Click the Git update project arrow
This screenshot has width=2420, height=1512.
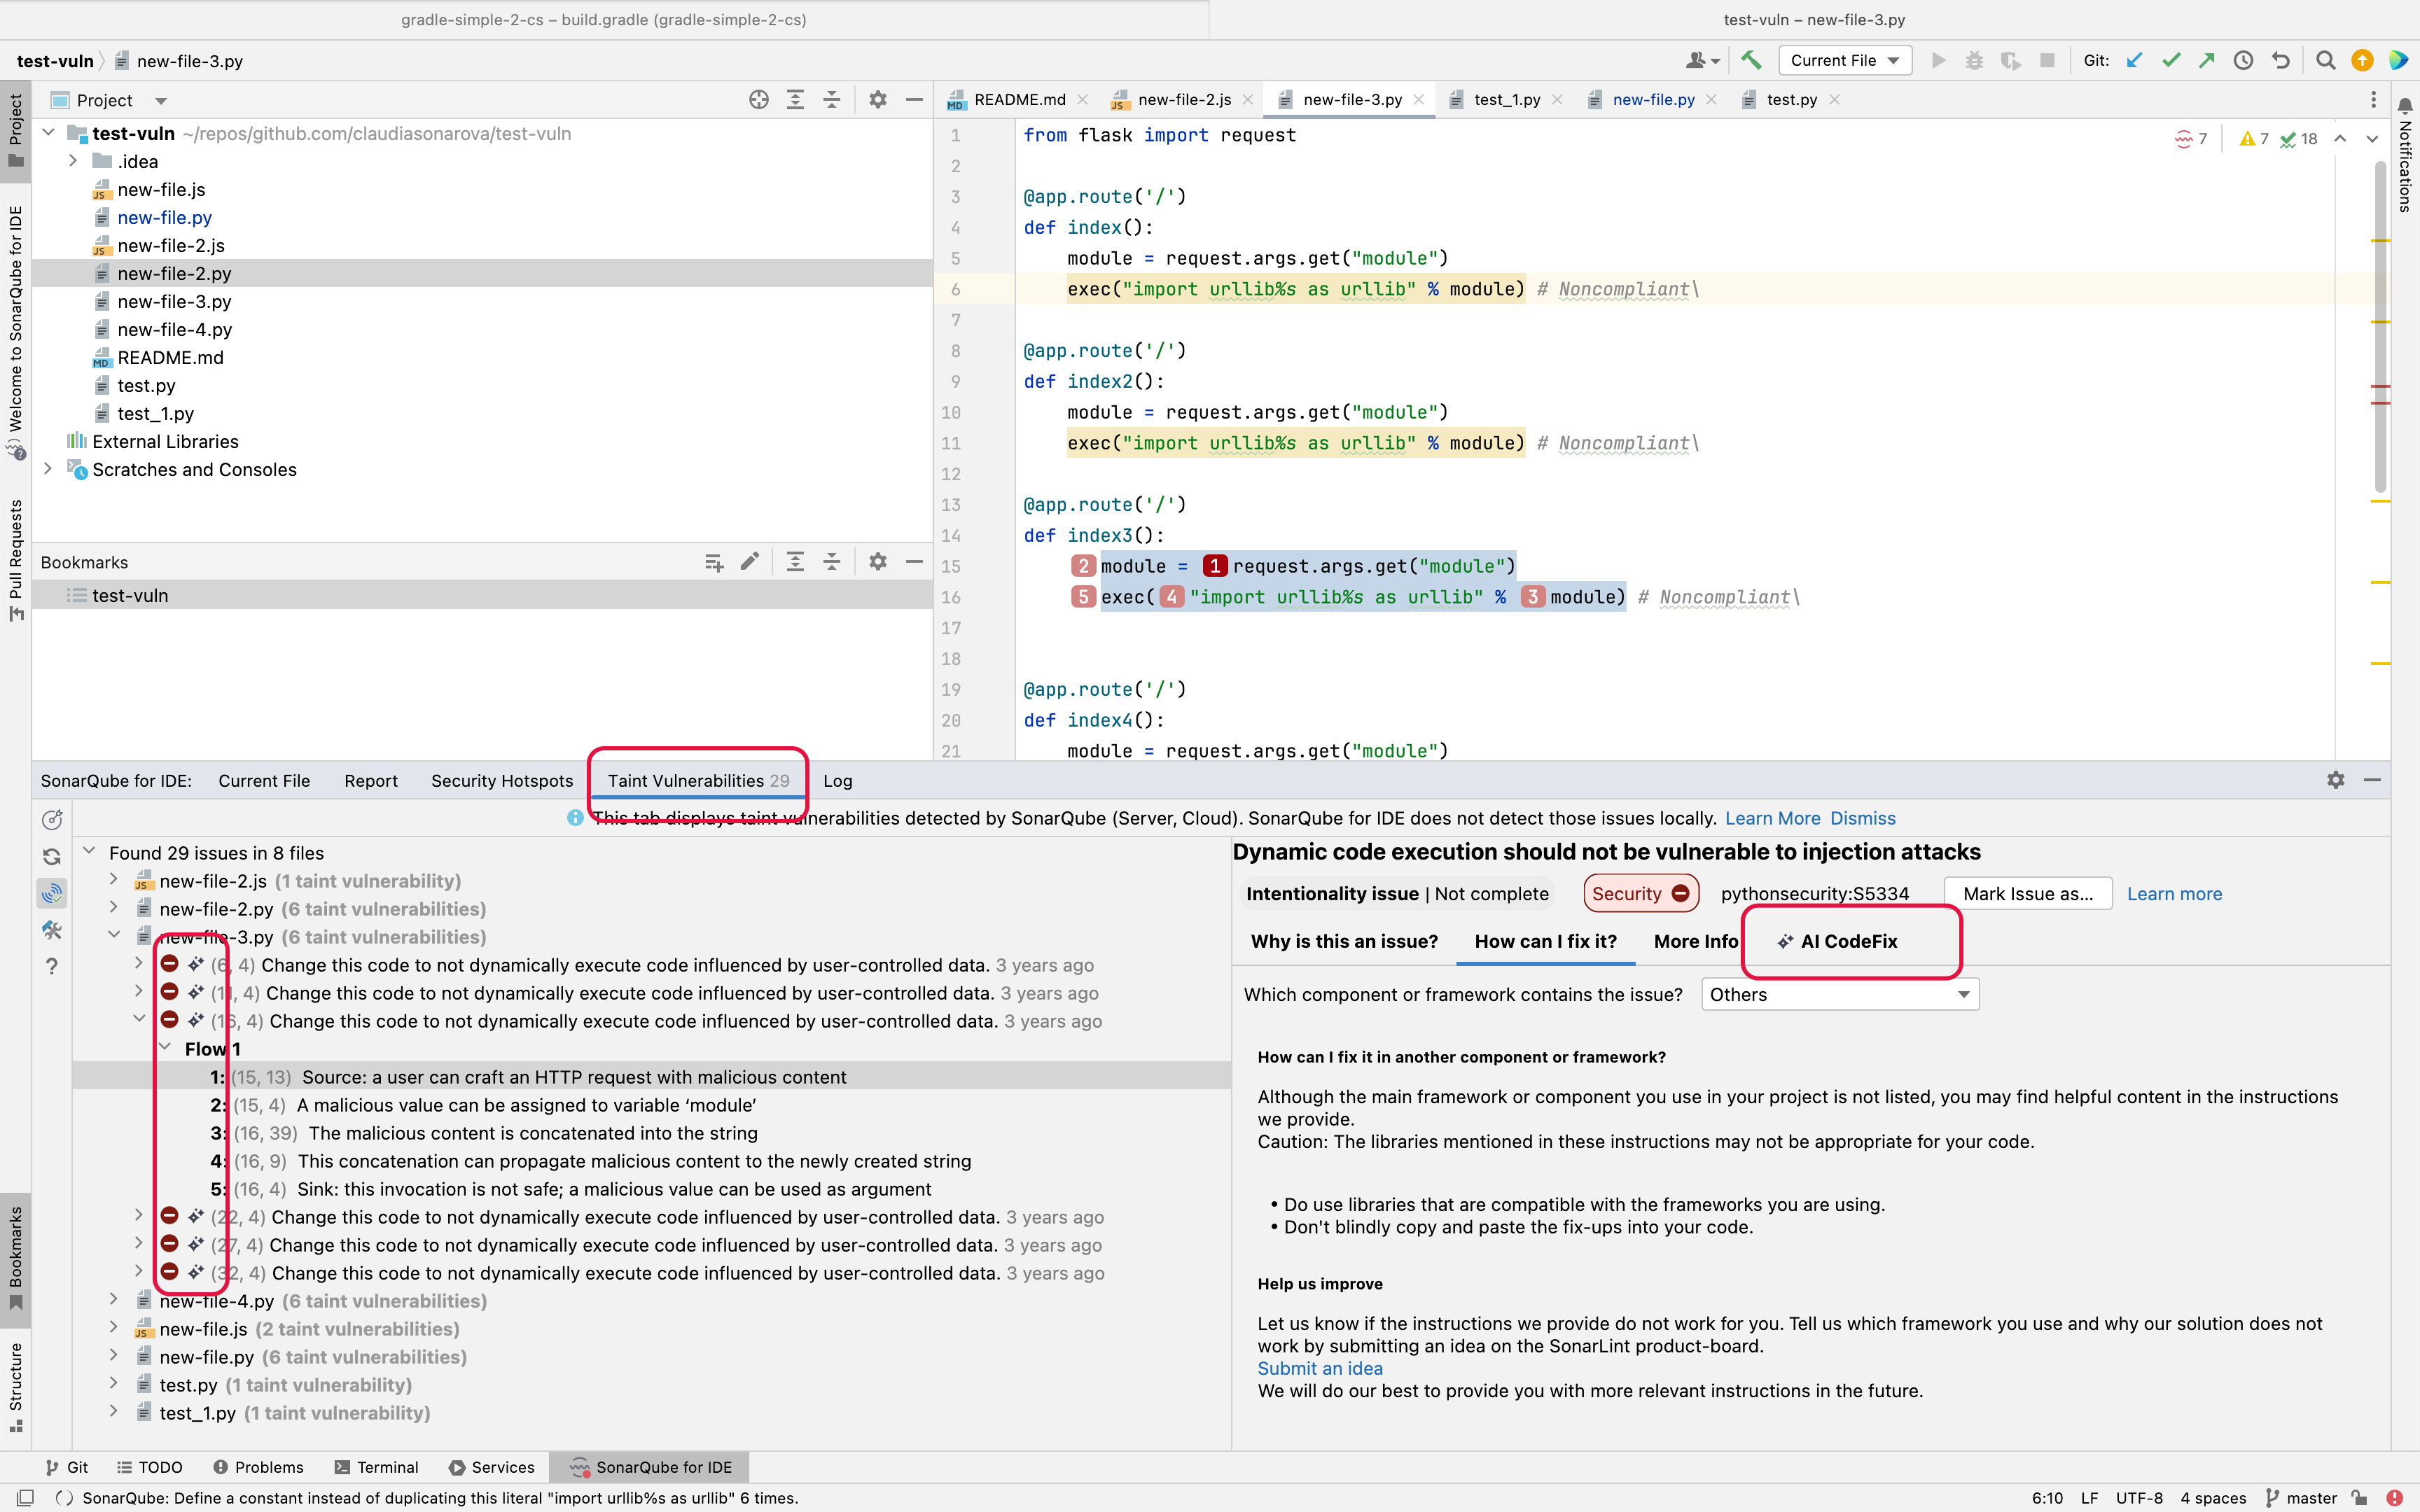2134,60
